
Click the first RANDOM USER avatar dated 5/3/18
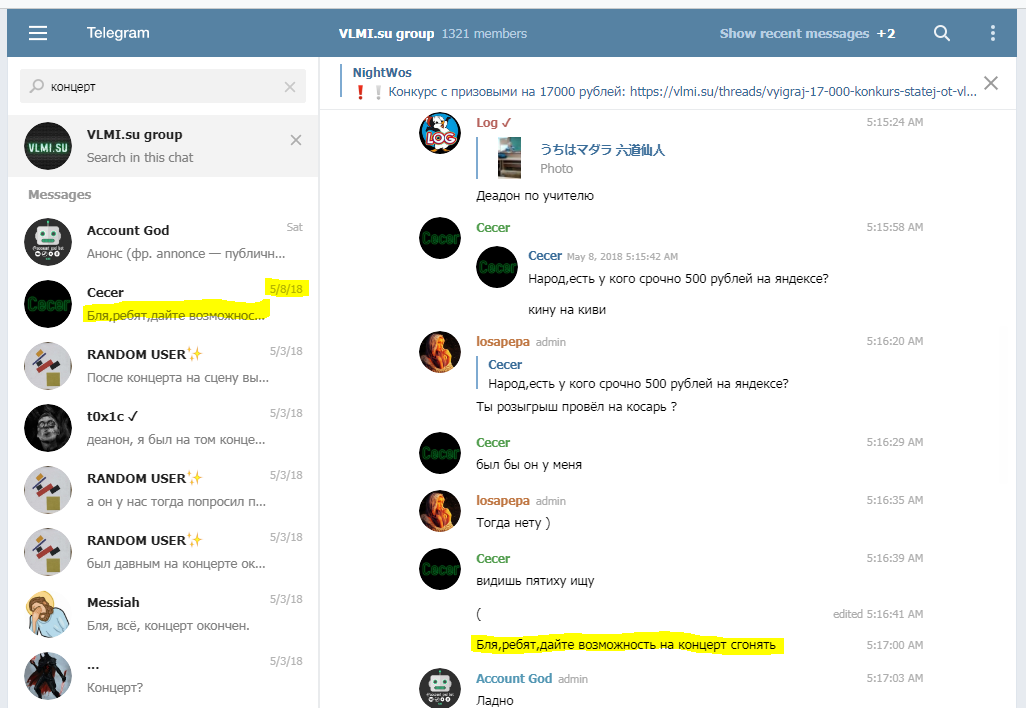point(48,366)
